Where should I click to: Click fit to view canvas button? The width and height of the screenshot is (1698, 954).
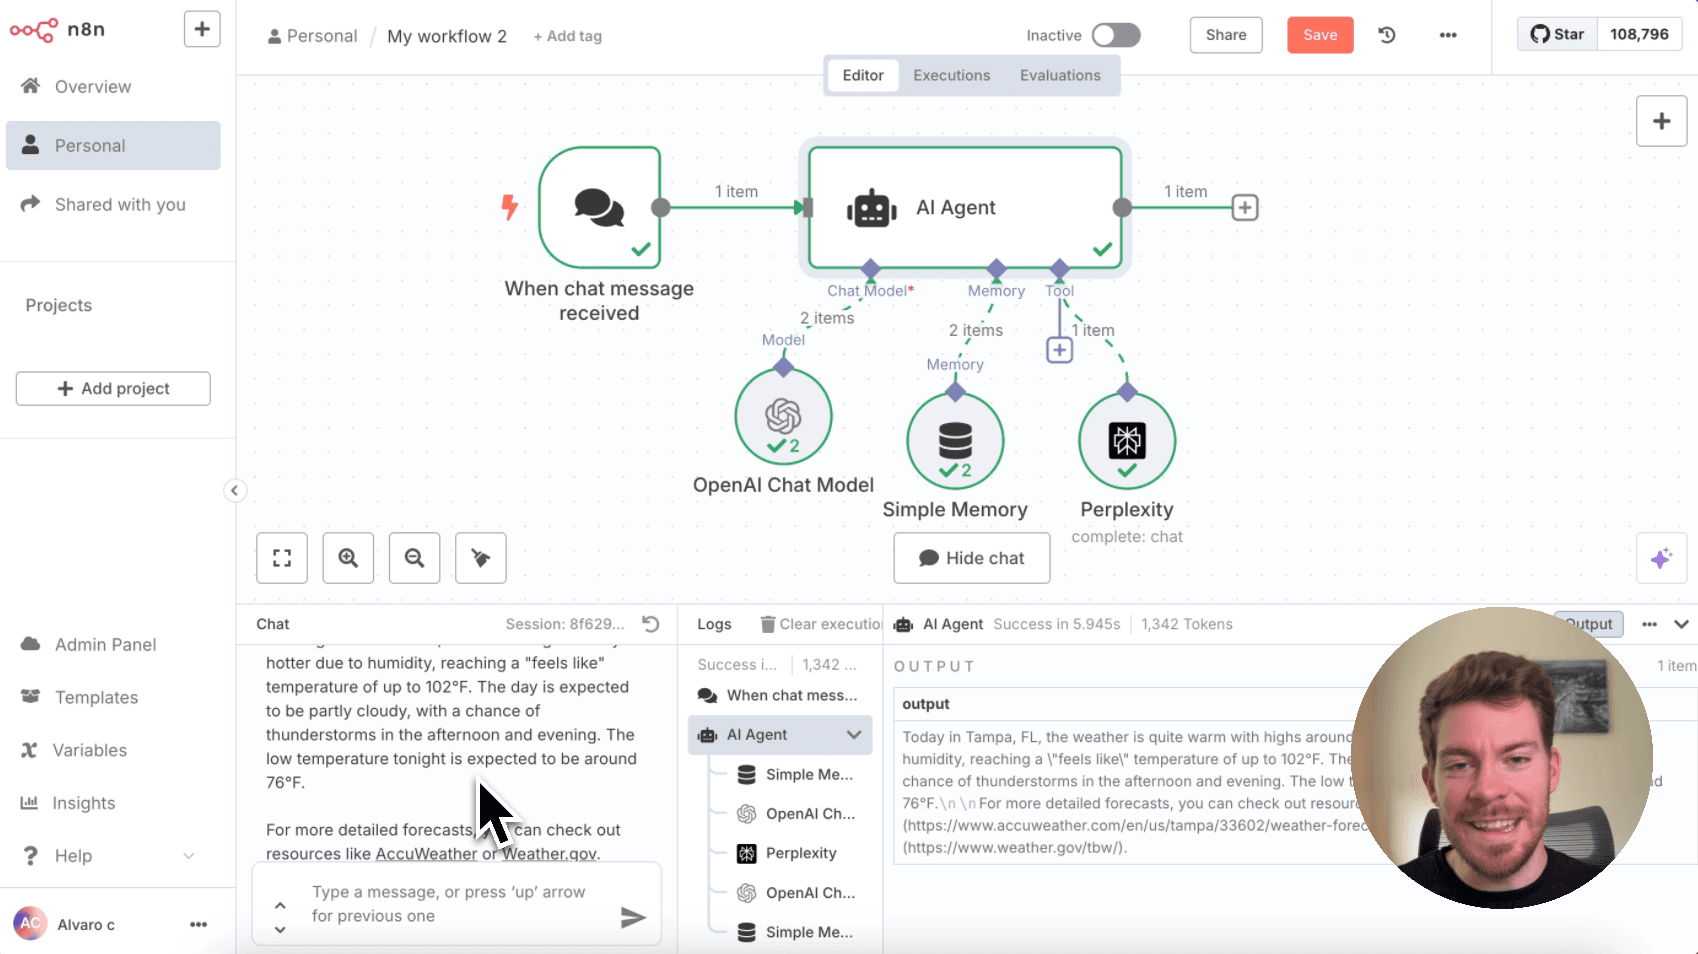coord(282,558)
